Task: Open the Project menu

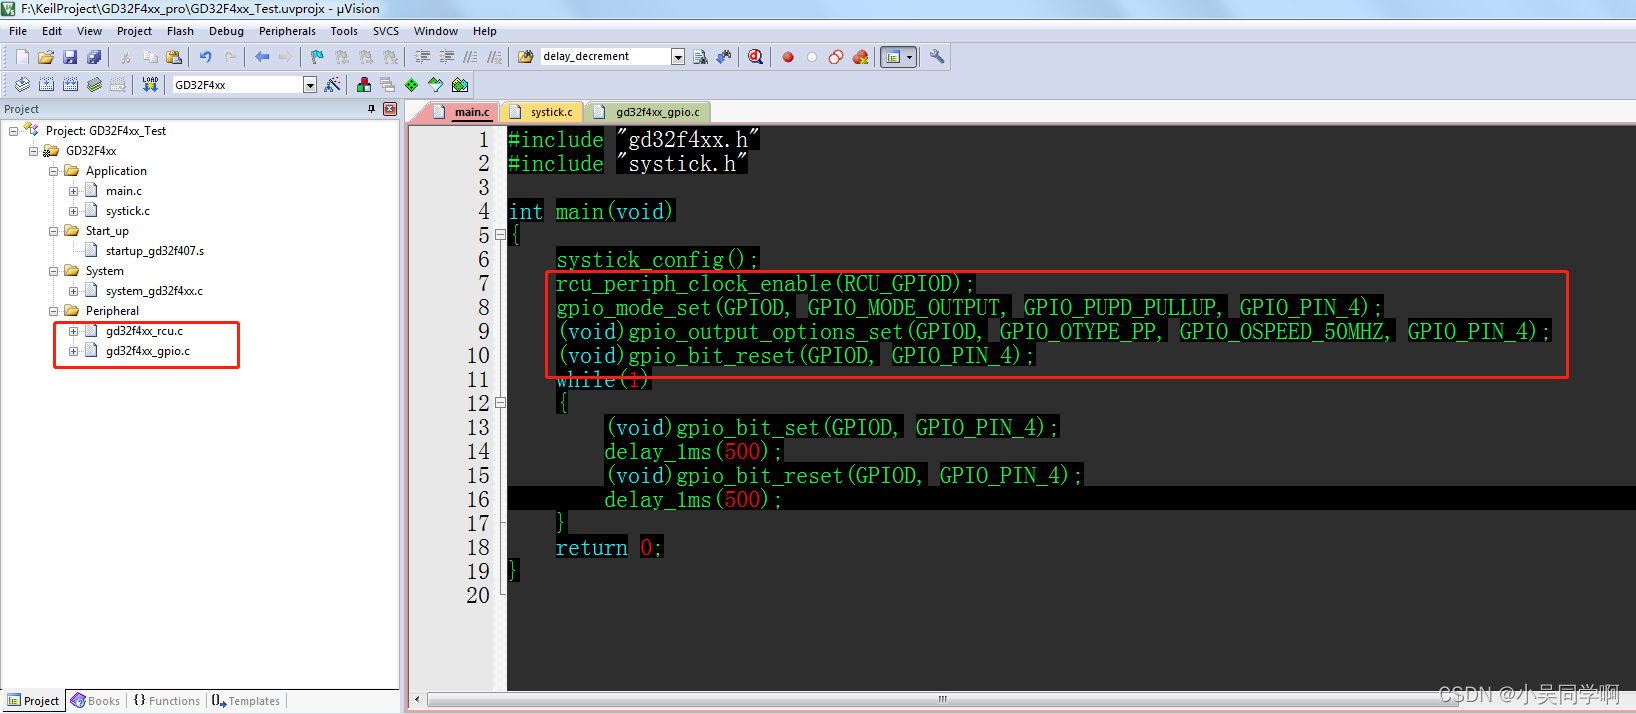Action: click(134, 31)
